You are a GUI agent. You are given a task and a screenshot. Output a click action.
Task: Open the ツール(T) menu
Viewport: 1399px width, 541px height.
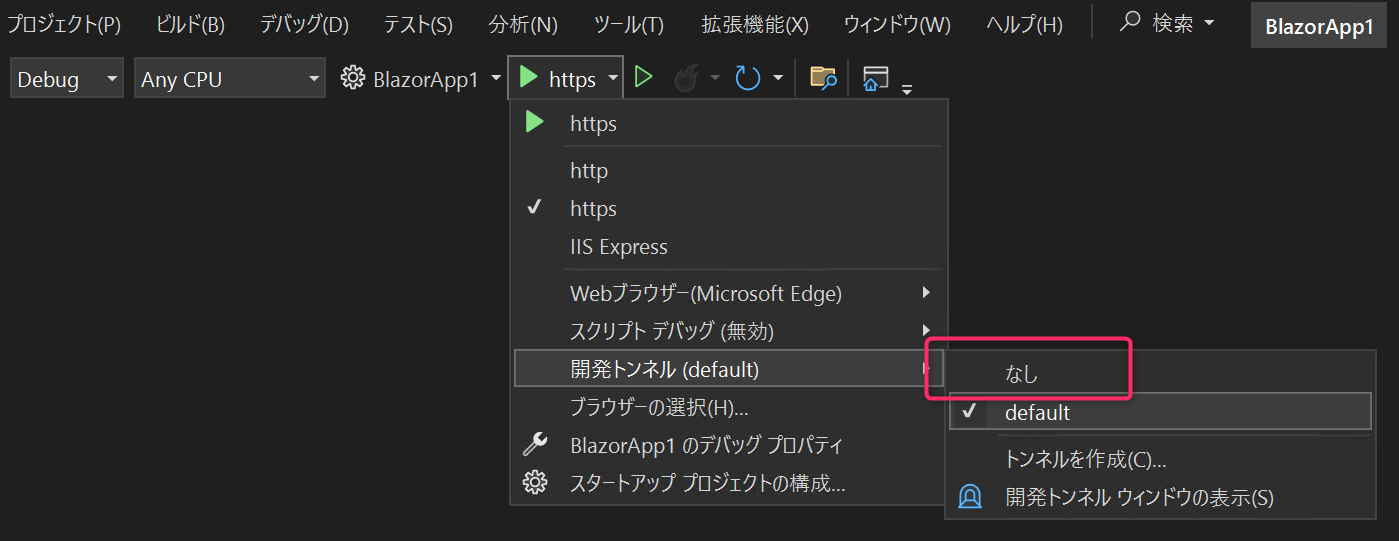point(628,25)
